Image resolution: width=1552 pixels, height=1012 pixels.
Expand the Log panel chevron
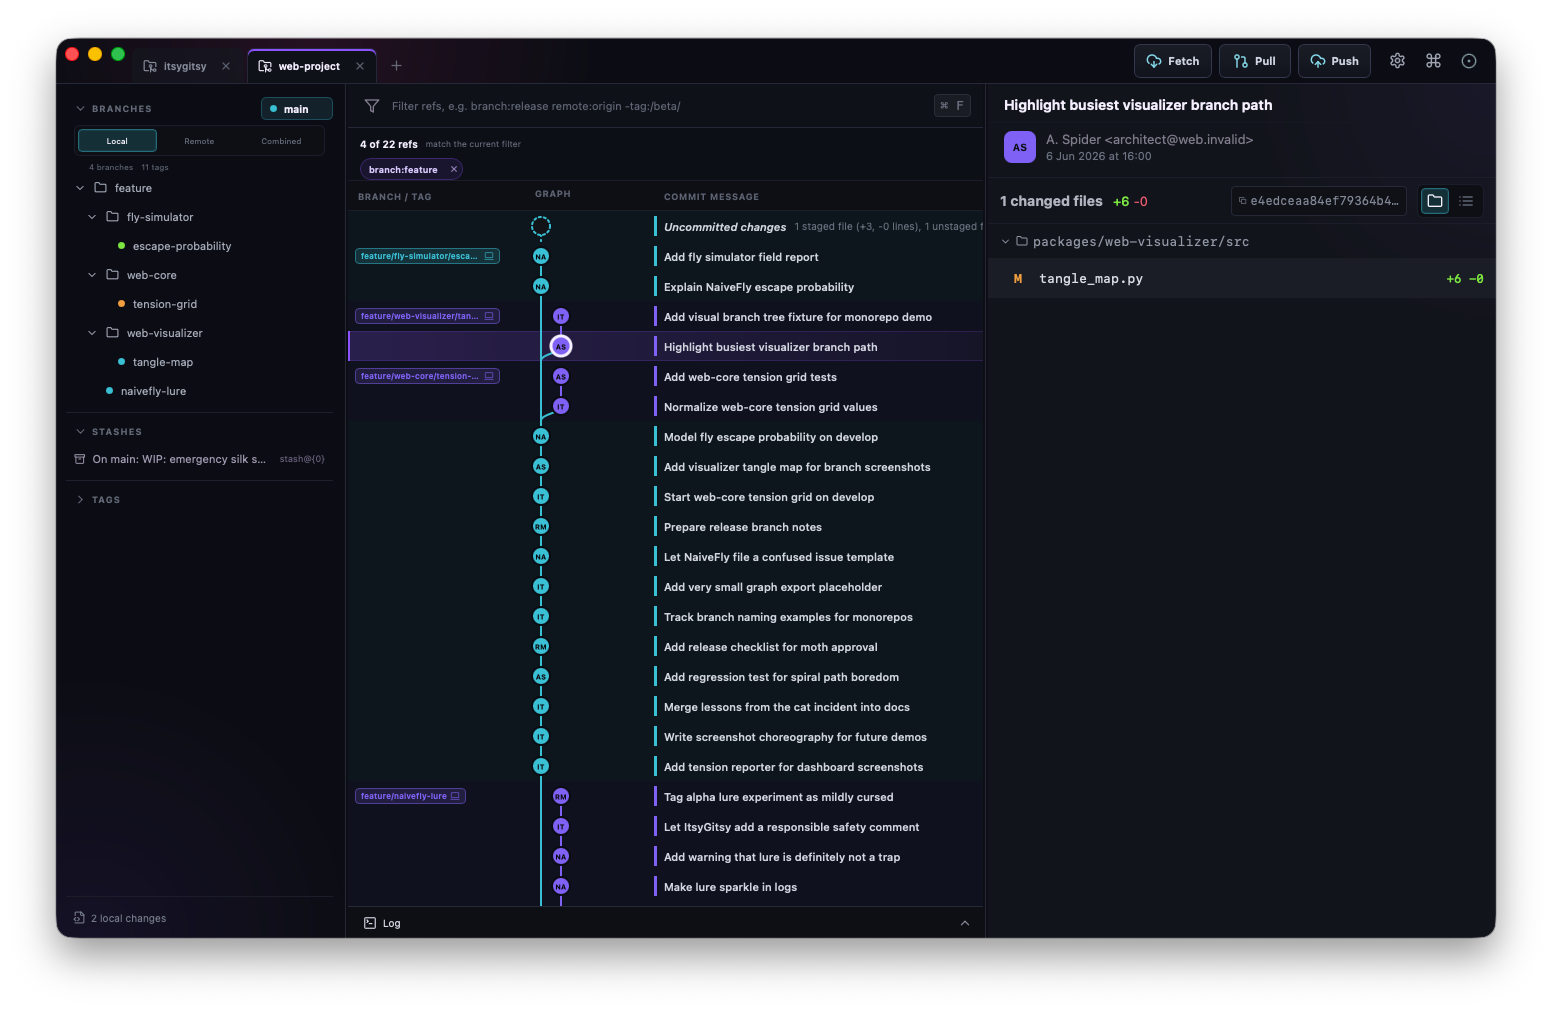pos(965,923)
